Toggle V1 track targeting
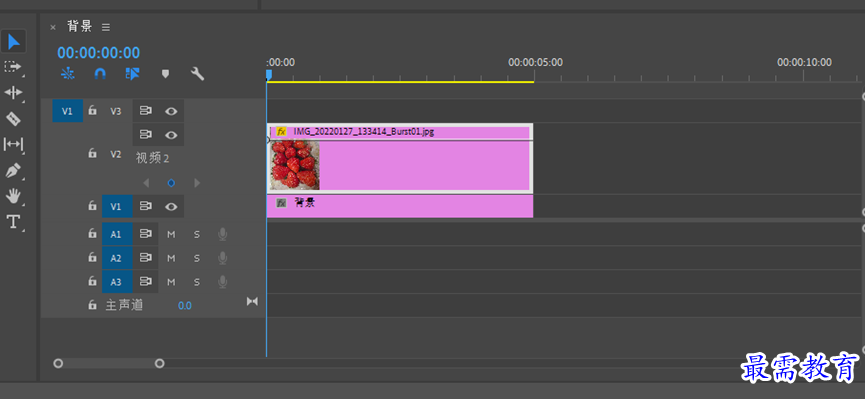The width and height of the screenshot is (865, 399). click(x=117, y=206)
